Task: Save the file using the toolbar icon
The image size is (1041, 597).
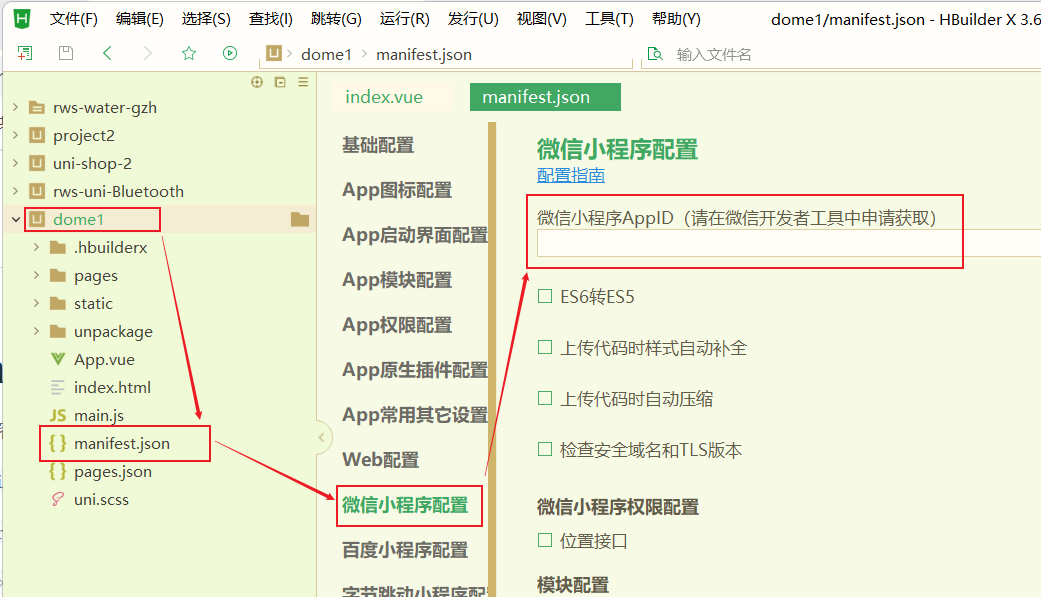Action: pos(66,53)
